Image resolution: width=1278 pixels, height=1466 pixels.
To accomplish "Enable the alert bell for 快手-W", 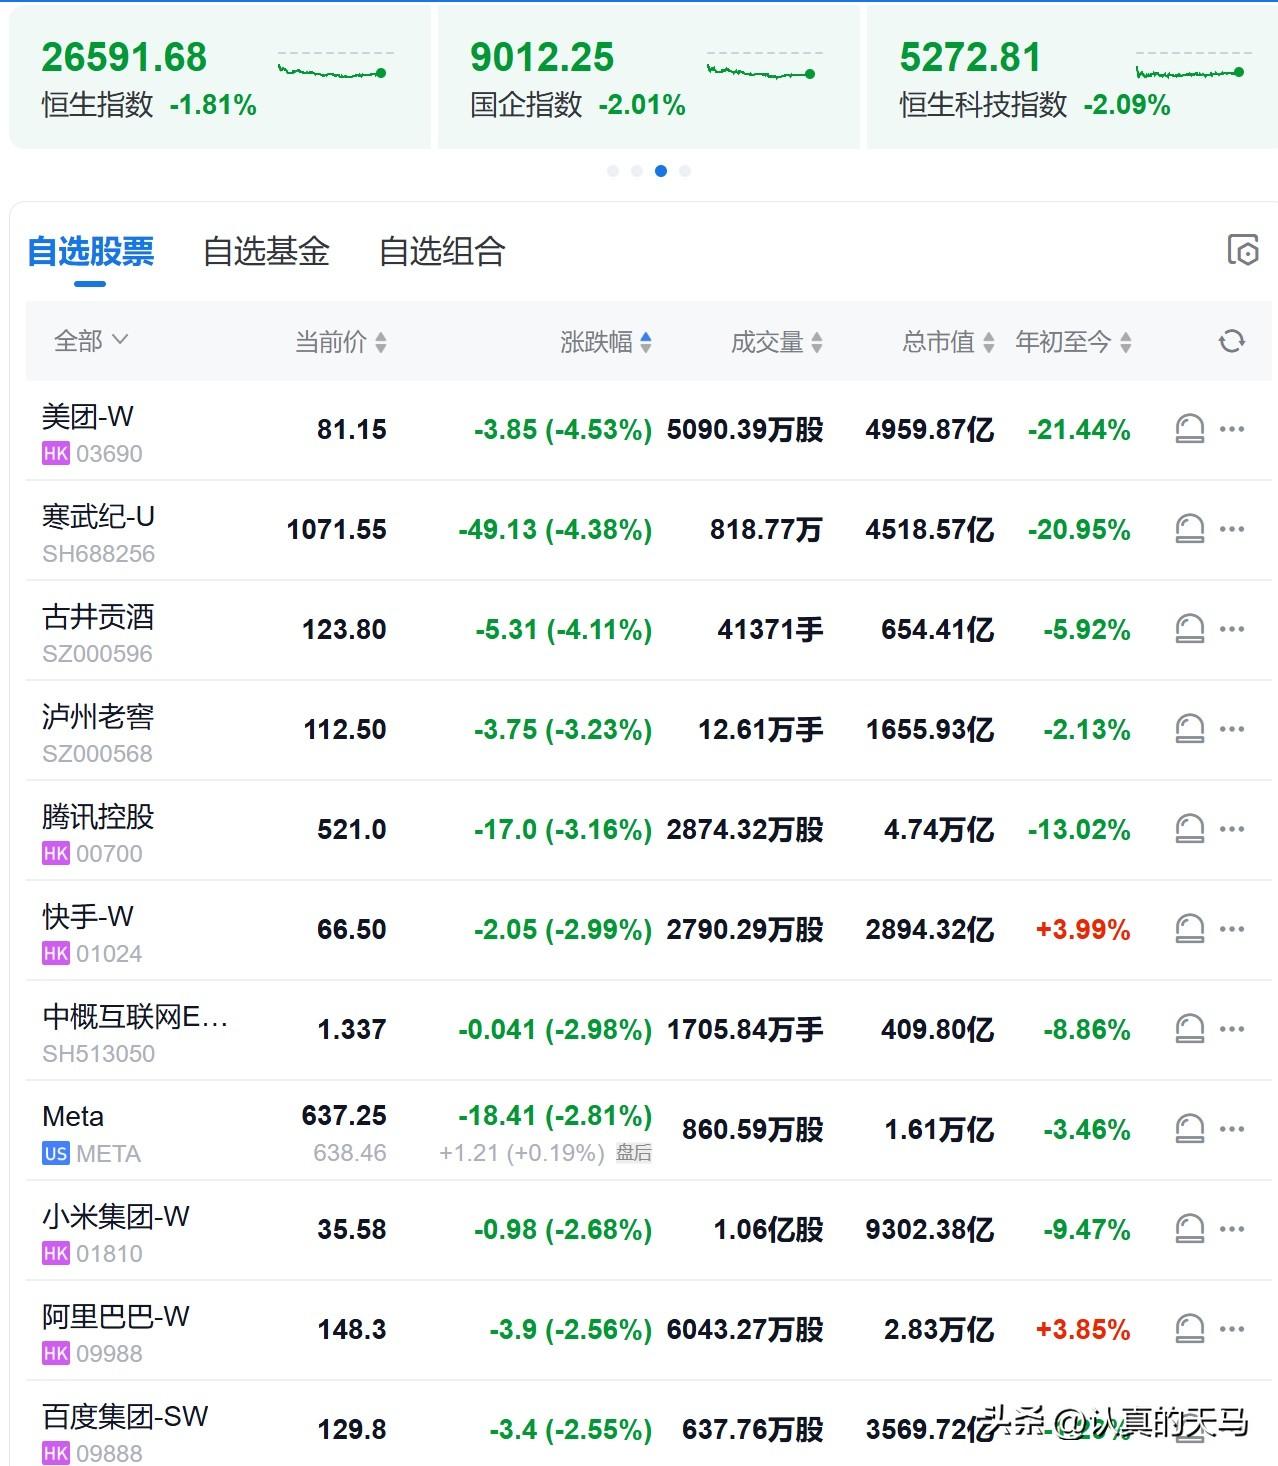I will tap(1189, 929).
